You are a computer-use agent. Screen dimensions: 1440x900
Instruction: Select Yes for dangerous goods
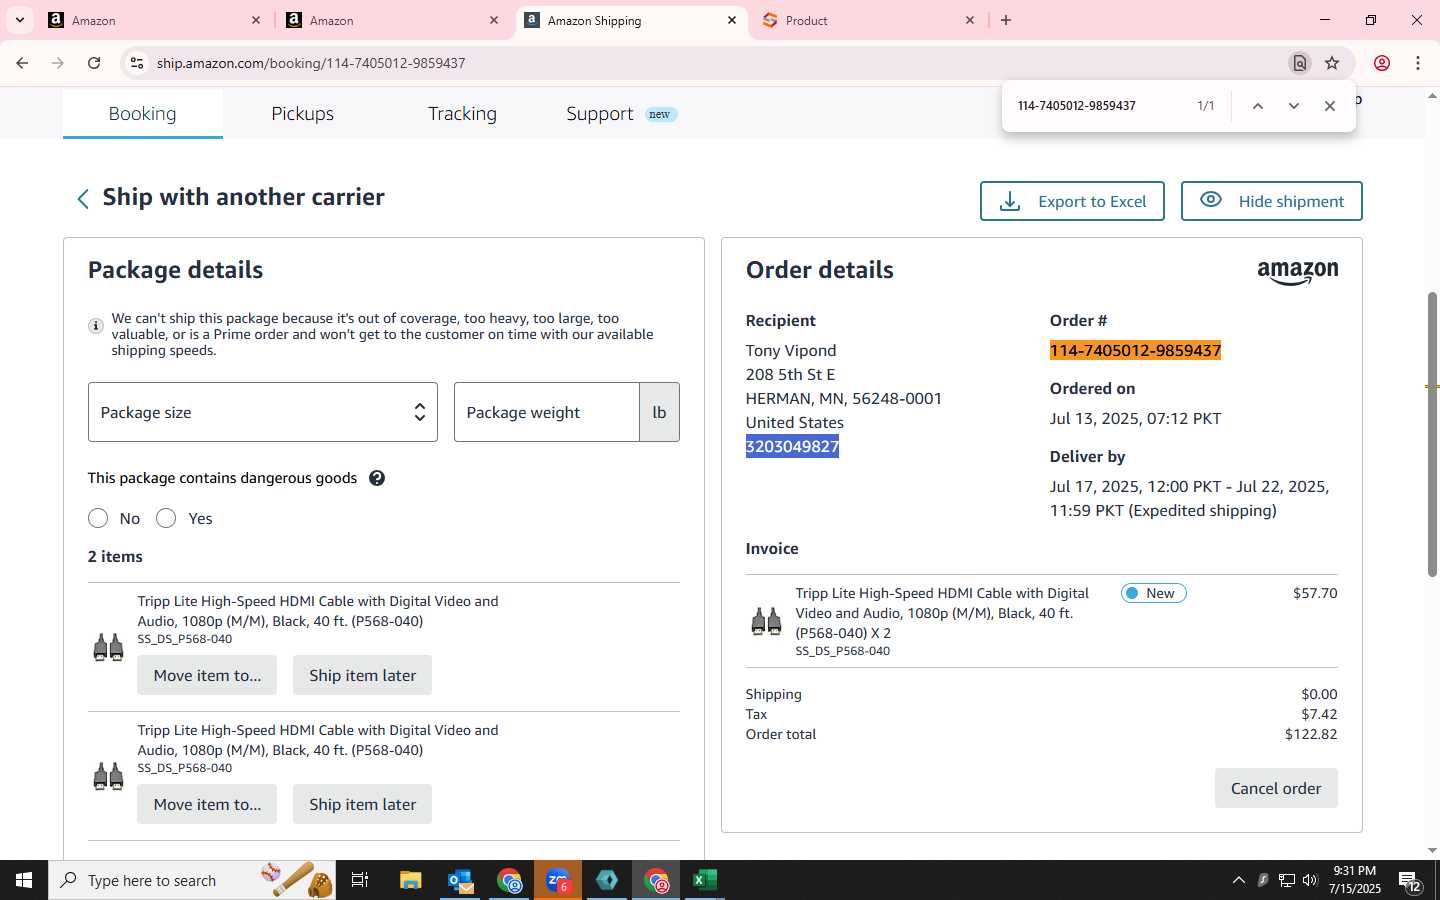pos(166,518)
